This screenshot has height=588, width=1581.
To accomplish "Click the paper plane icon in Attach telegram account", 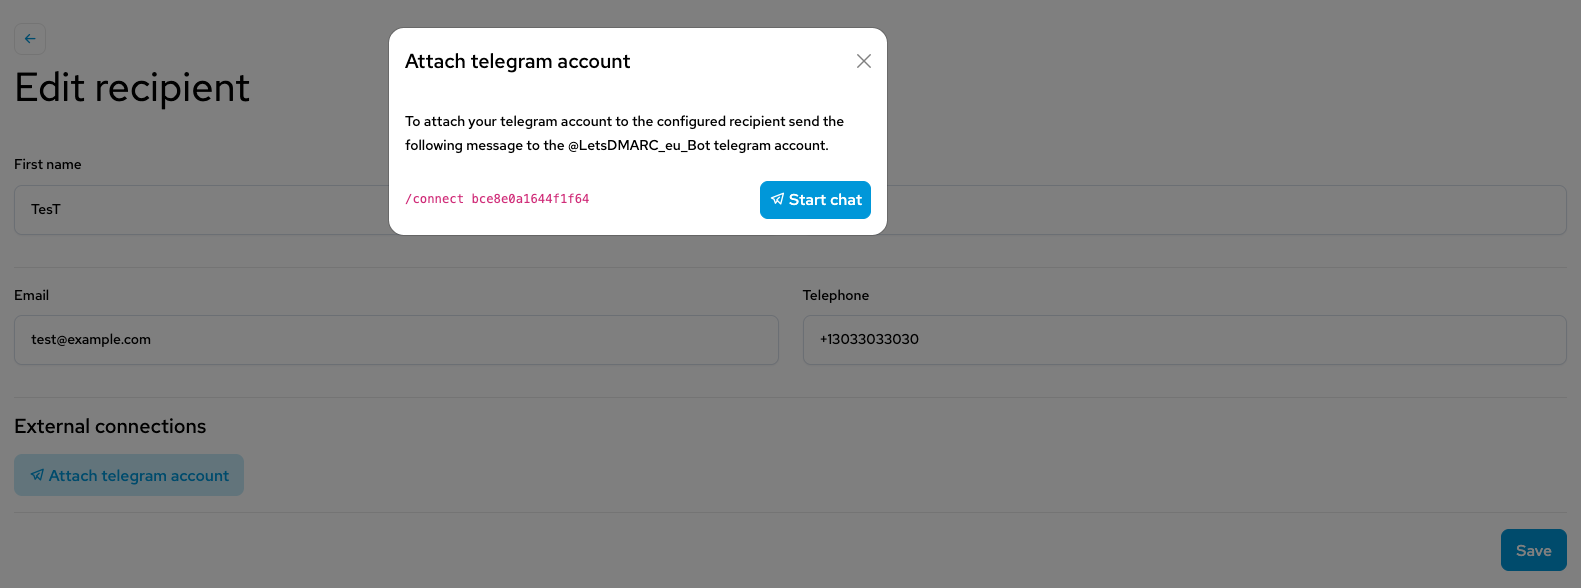I will [x=37, y=475].
